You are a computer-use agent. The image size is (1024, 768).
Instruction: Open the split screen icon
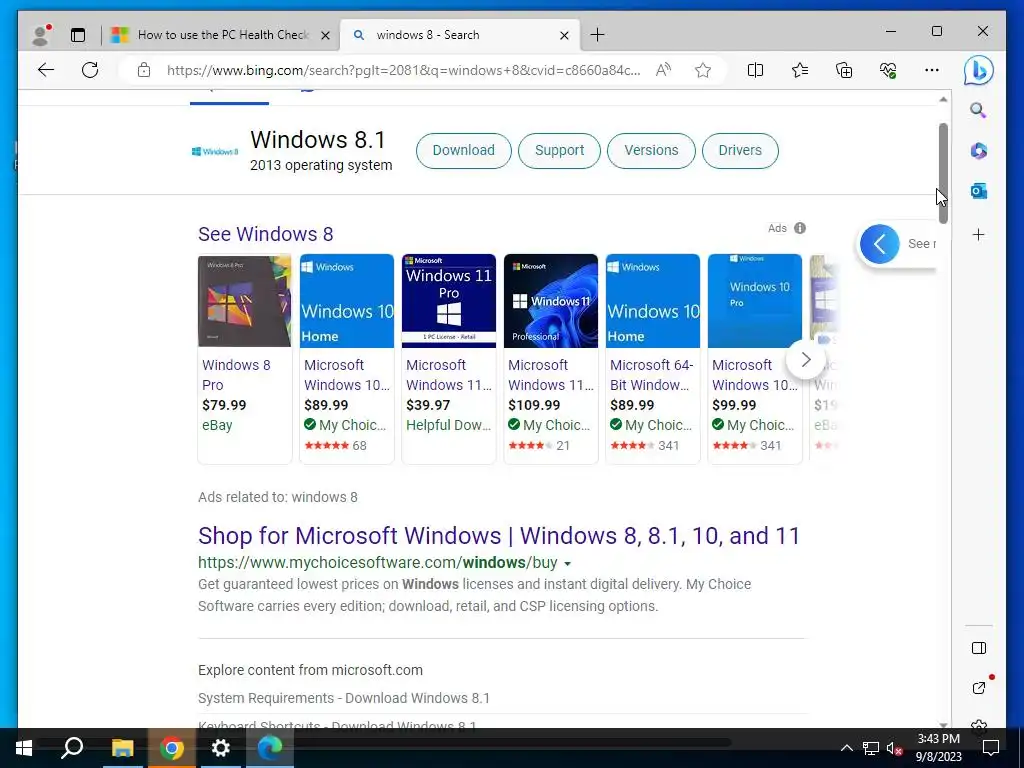pyautogui.click(x=755, y=70)
